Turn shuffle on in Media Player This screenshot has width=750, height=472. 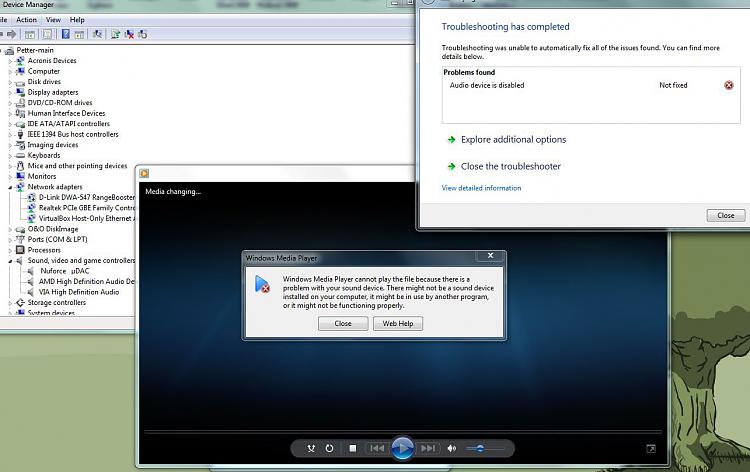coord(311,448)
